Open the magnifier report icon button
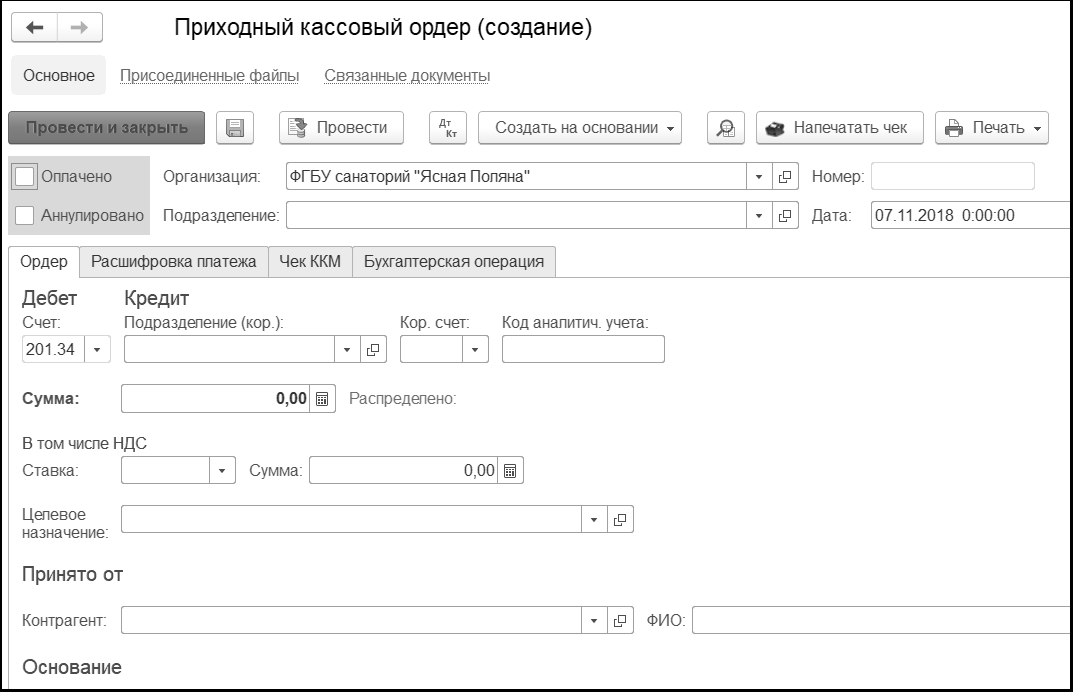The width and height of the screenshot is (1073, 692). [725, 128]
